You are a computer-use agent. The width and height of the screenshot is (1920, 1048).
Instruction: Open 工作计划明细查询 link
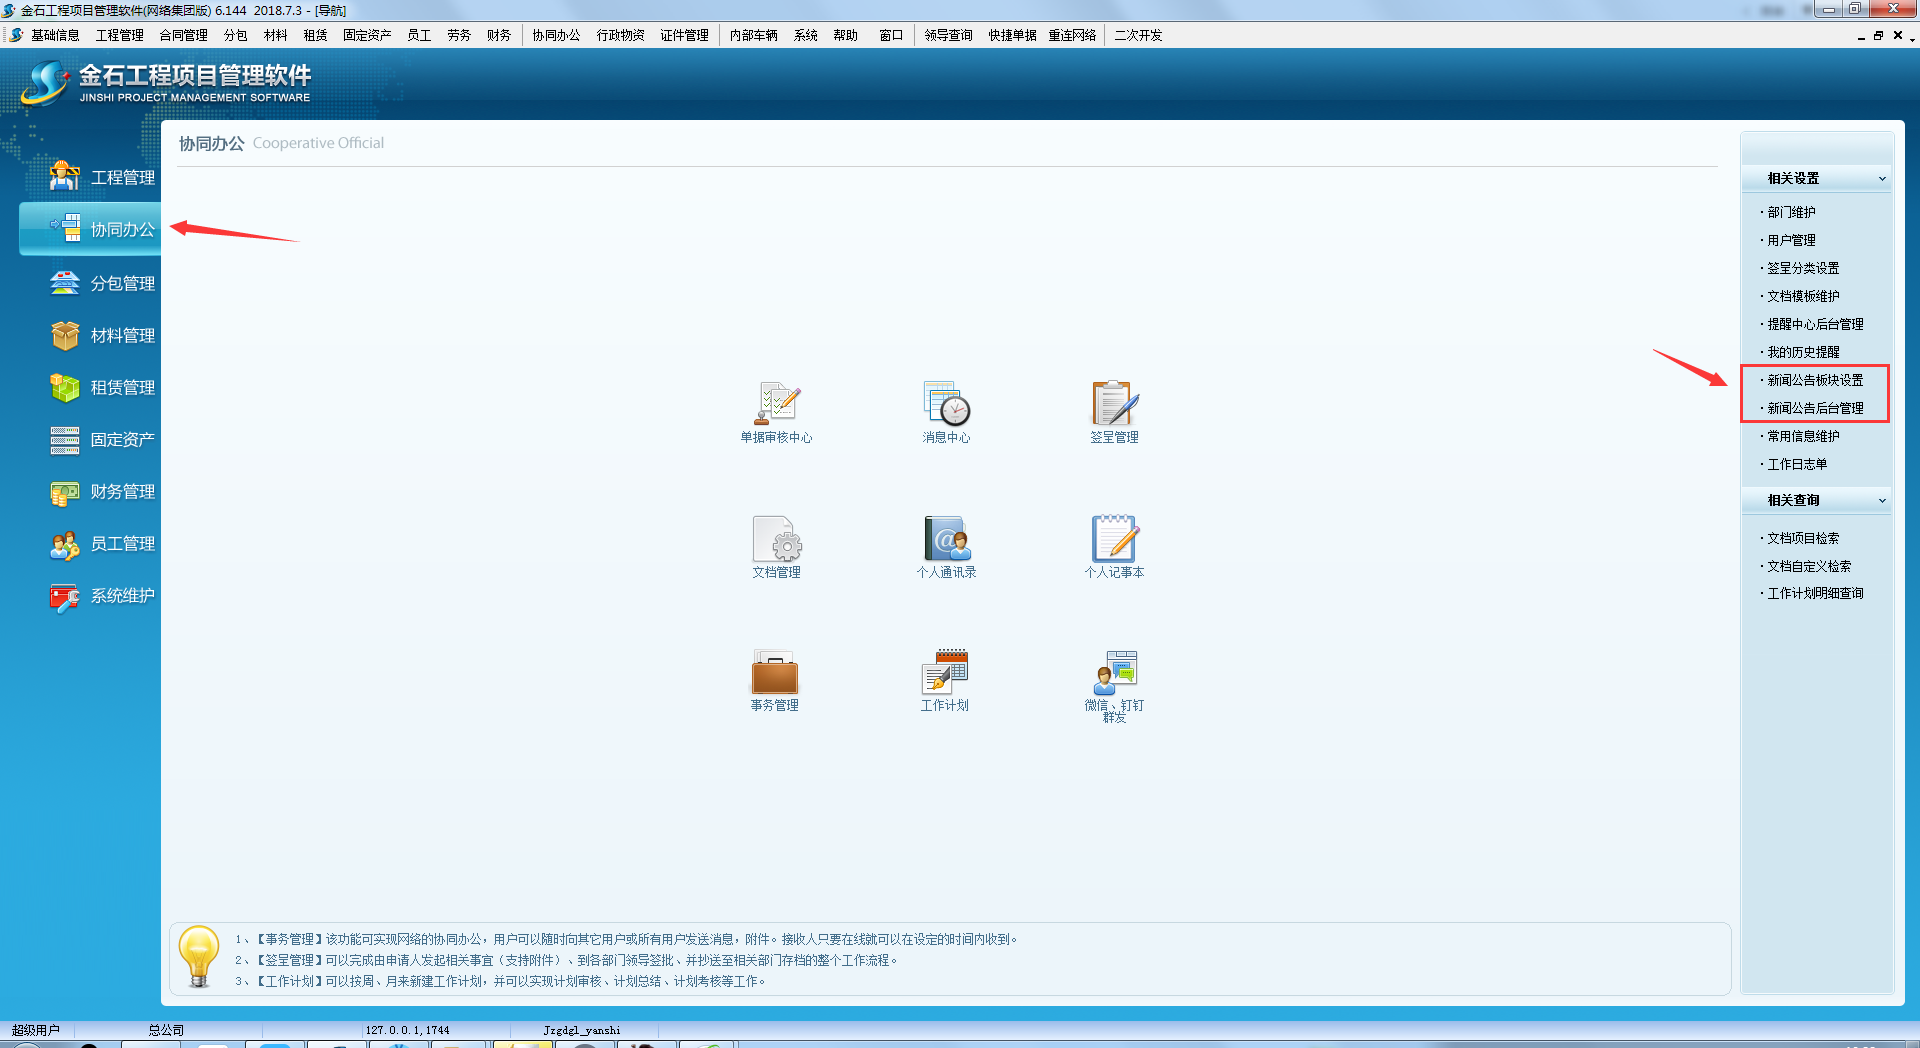1815,593
